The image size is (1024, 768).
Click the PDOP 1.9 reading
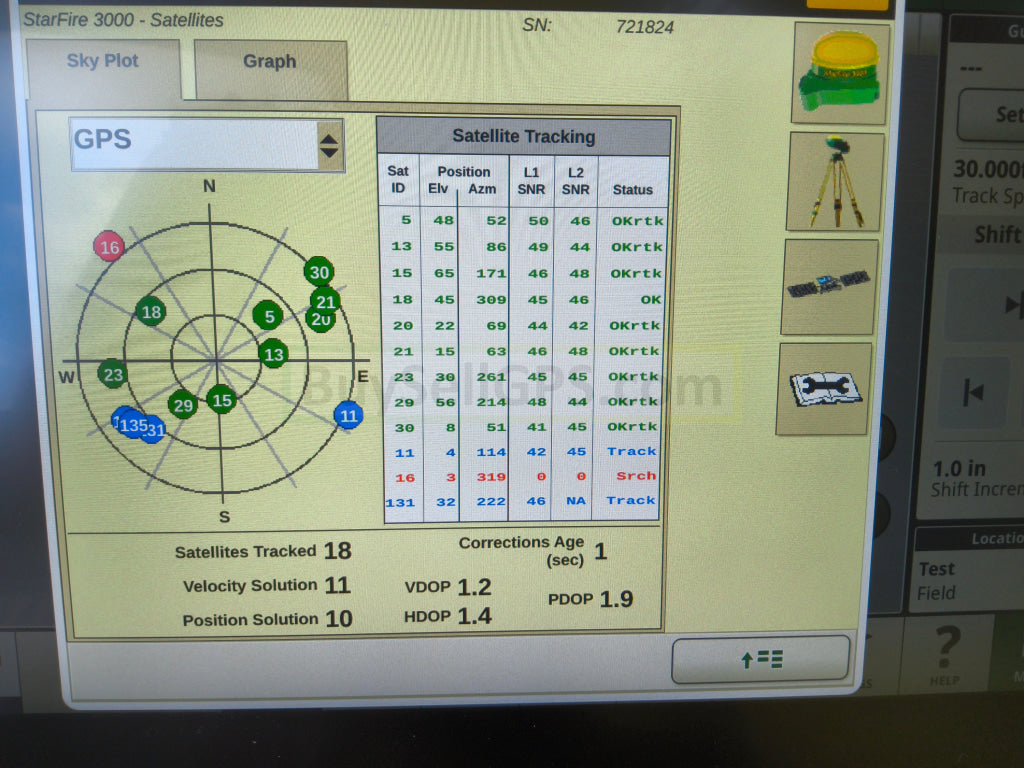(x=590, y=599)
